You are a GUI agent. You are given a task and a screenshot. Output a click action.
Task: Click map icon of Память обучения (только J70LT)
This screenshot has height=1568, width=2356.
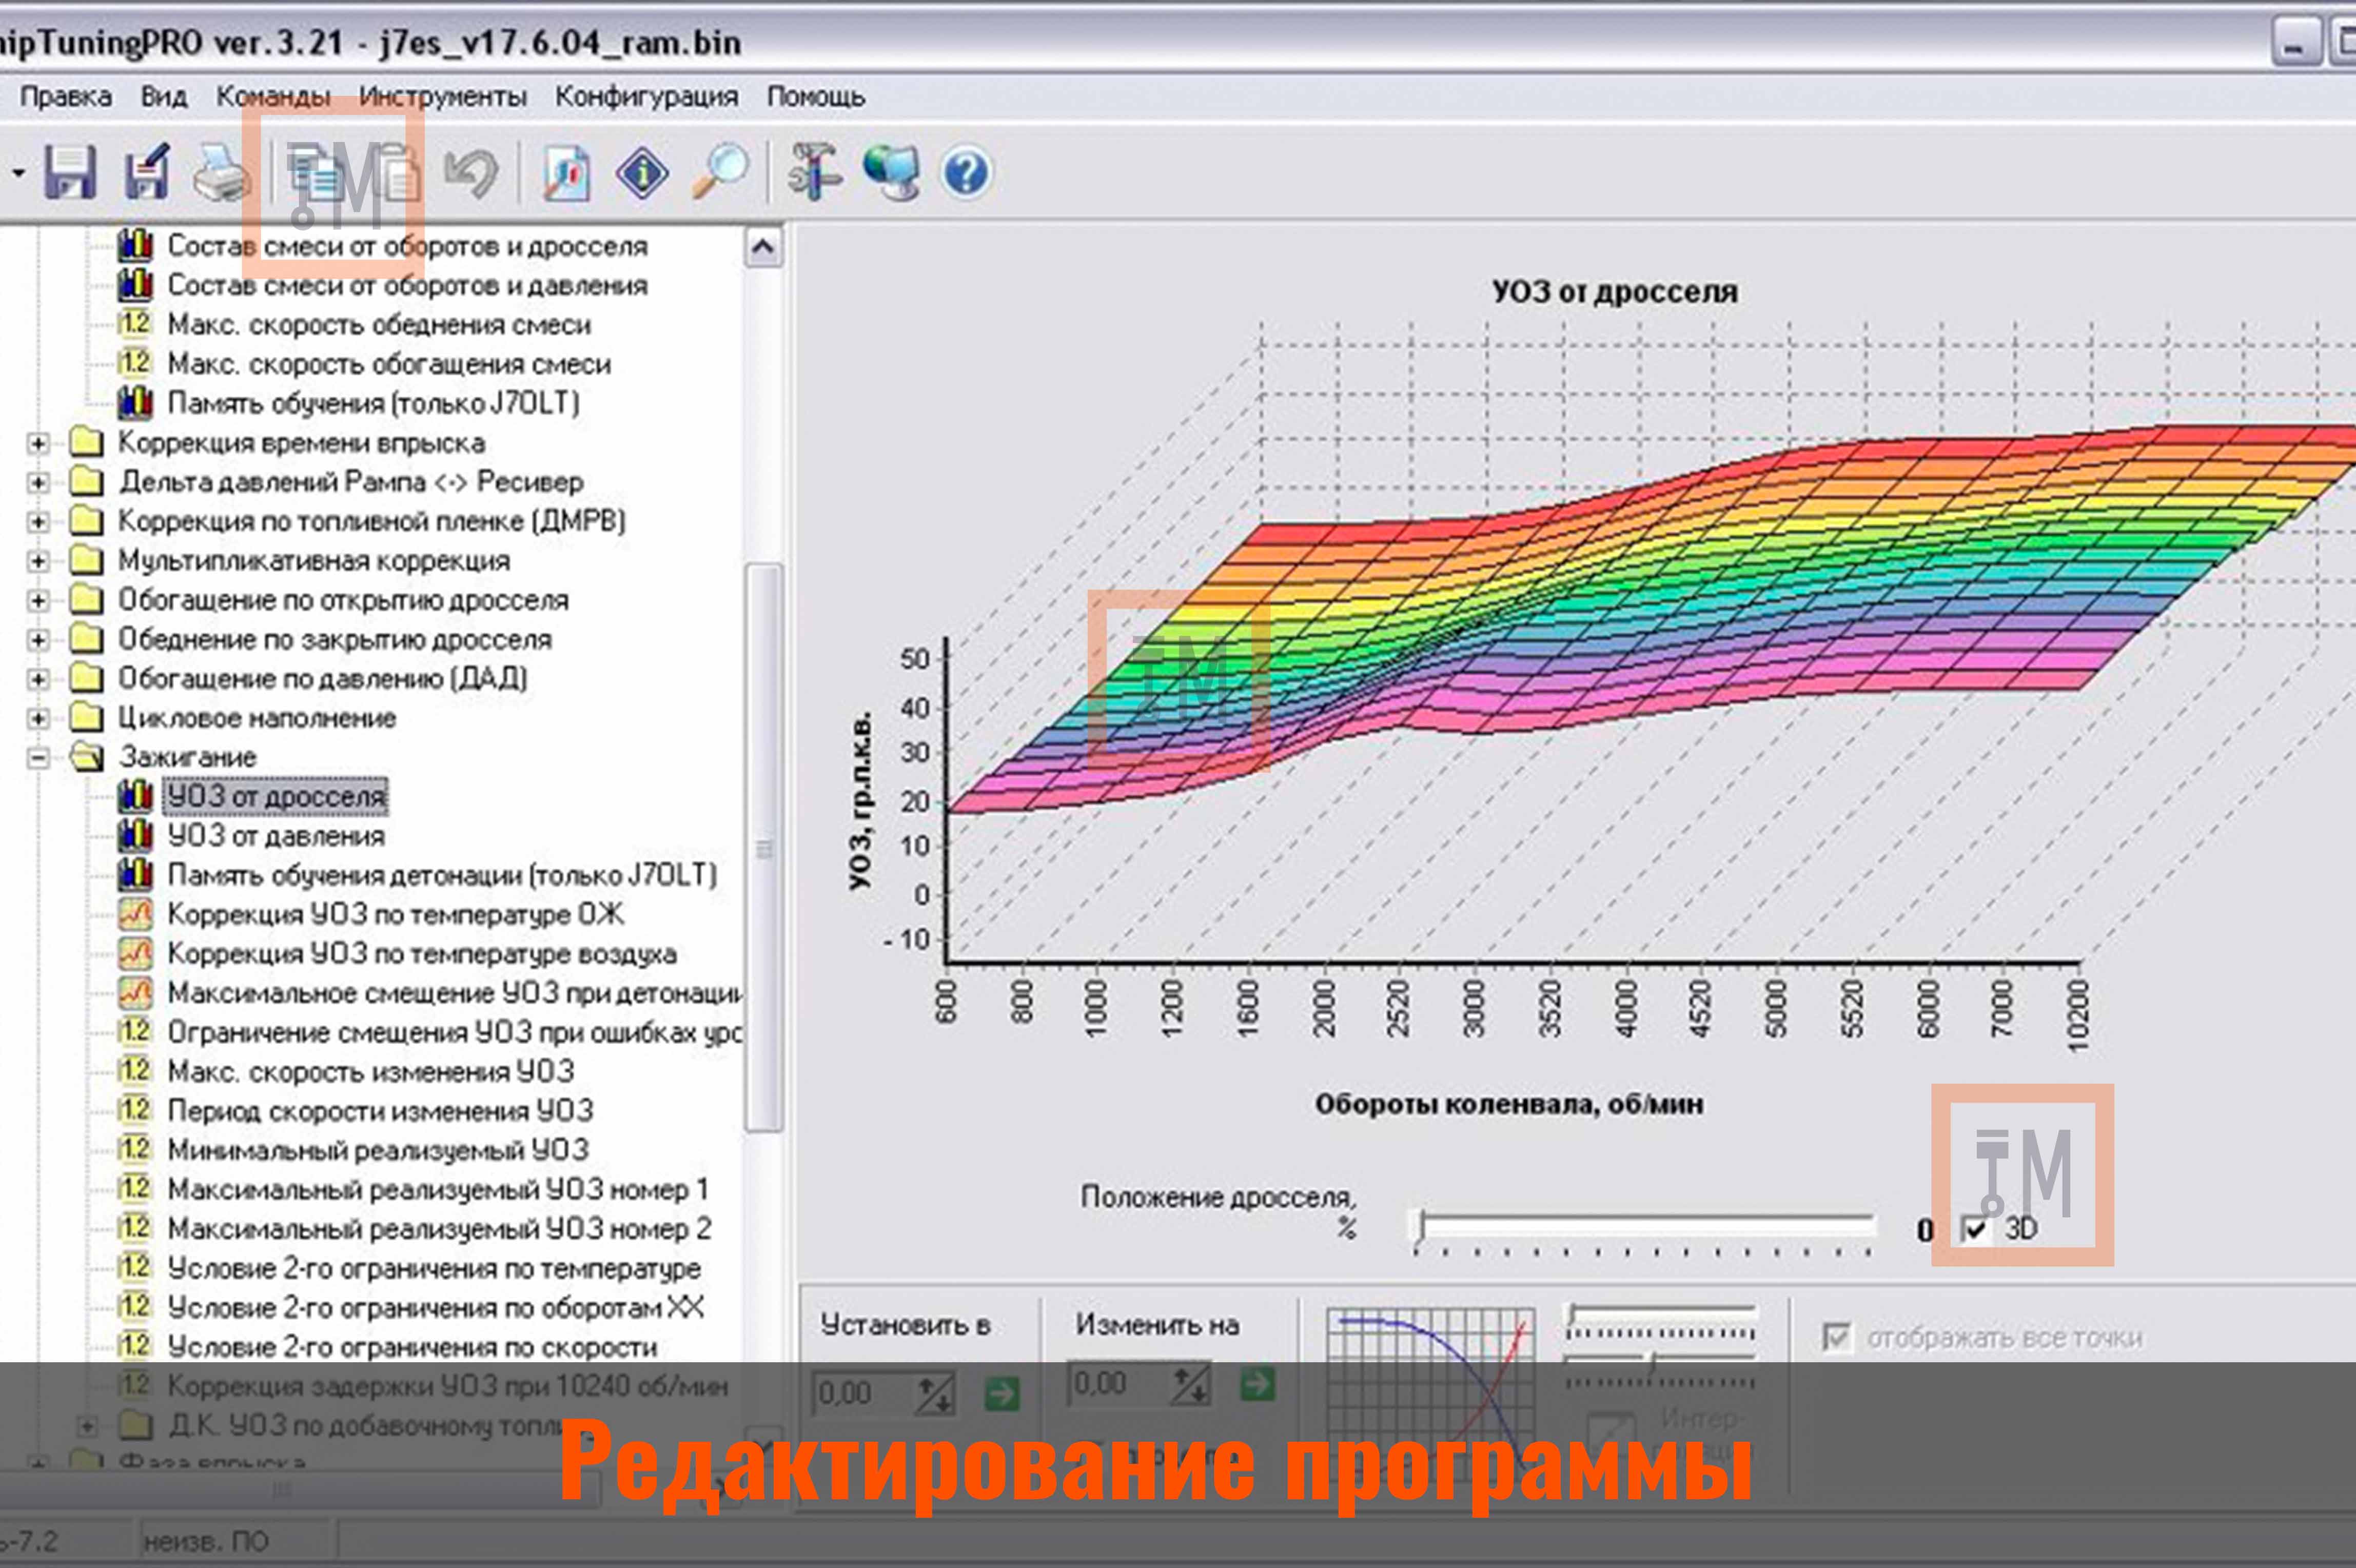[x=135, y=403]
